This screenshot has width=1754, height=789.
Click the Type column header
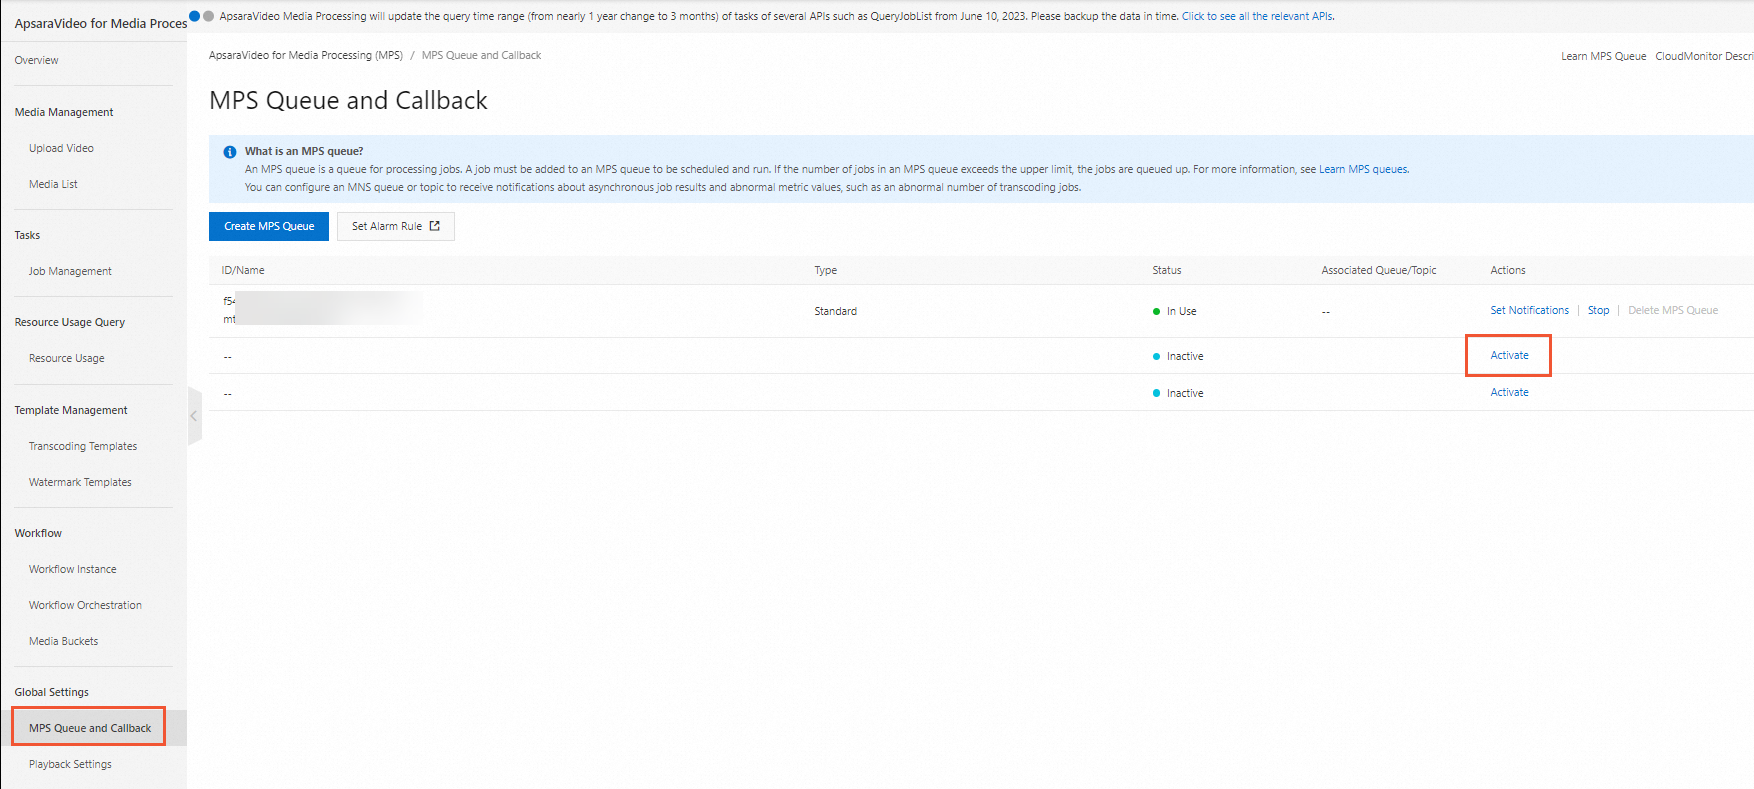click(825, 270)
